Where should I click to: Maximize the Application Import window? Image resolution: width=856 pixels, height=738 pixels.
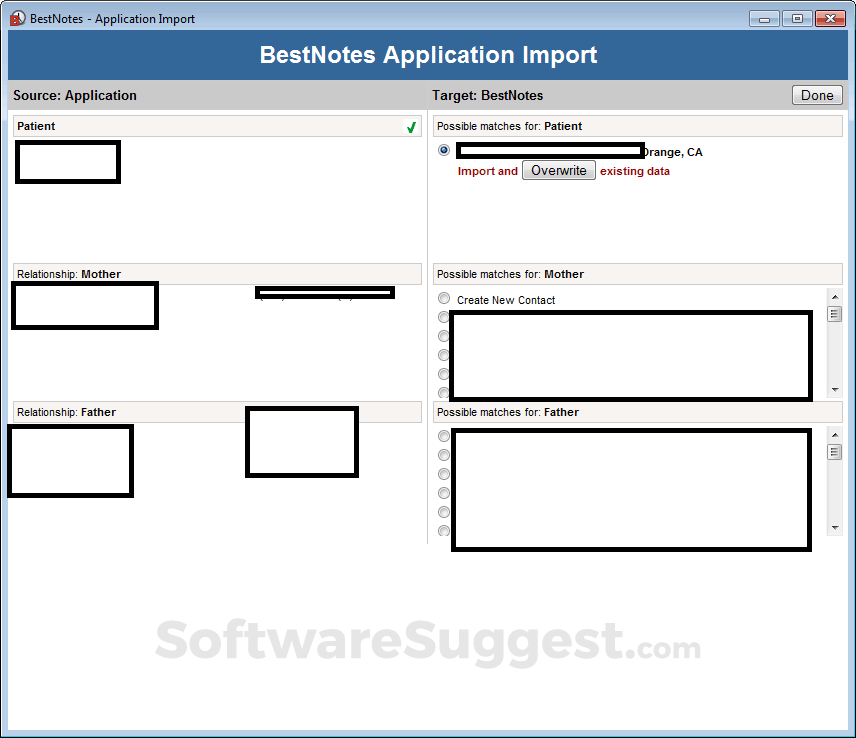797,19
